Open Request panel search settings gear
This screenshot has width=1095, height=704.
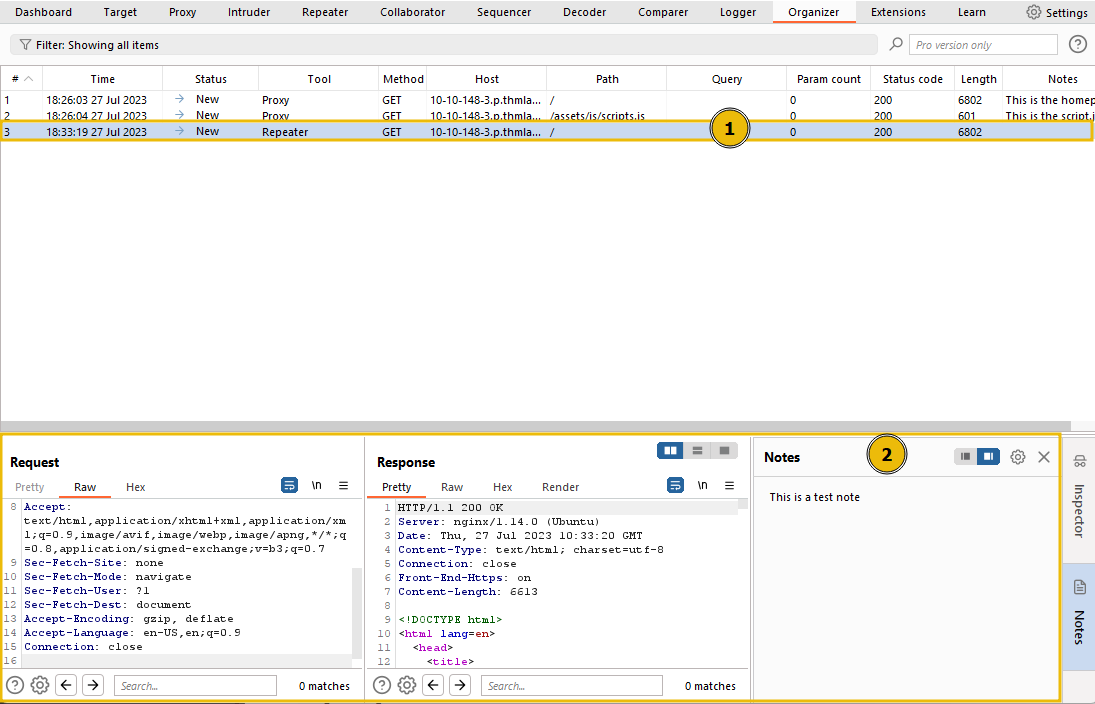pyautogui.click(x=40, y=685)
